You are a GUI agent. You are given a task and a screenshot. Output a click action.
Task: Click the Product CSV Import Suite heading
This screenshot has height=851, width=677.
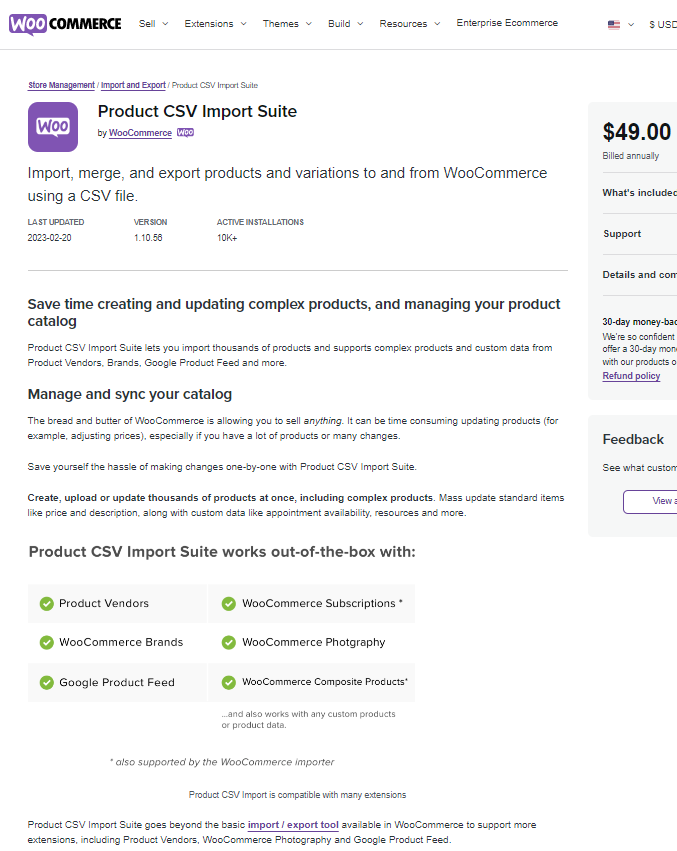(197, 111)
